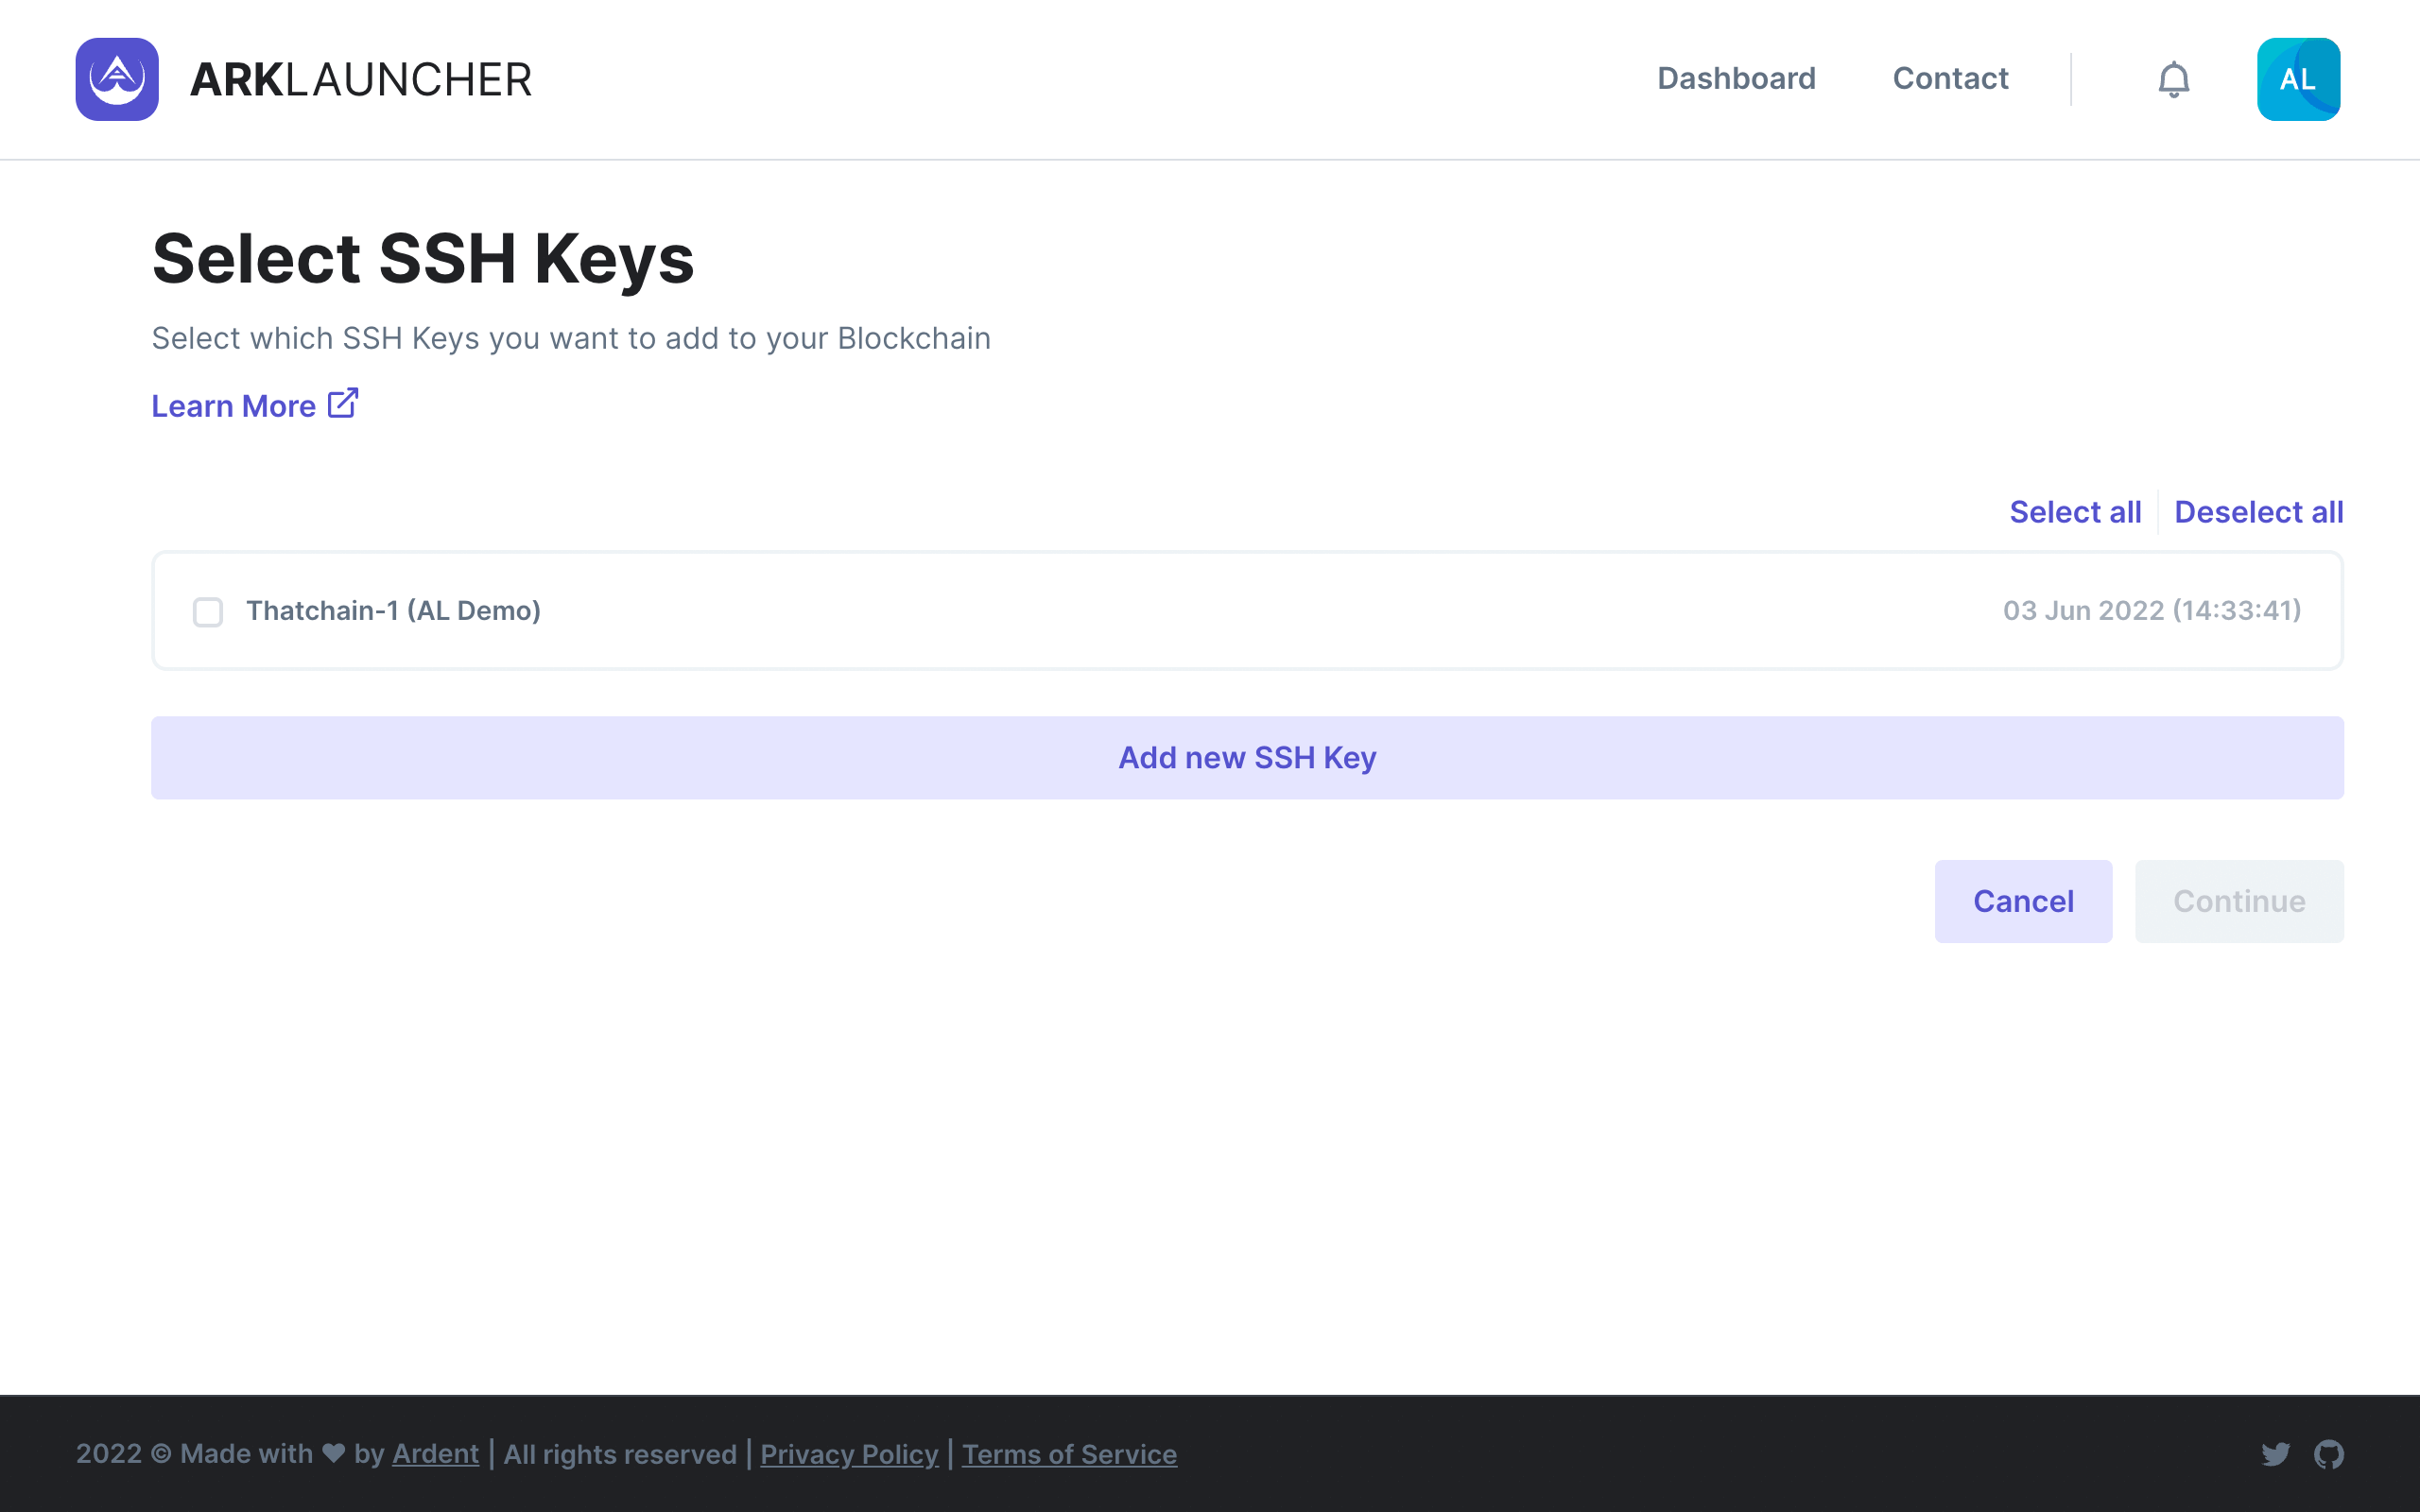Click Deselect all keys link
This screenshot has height=1512, width=2420.
coord(2258,512)
